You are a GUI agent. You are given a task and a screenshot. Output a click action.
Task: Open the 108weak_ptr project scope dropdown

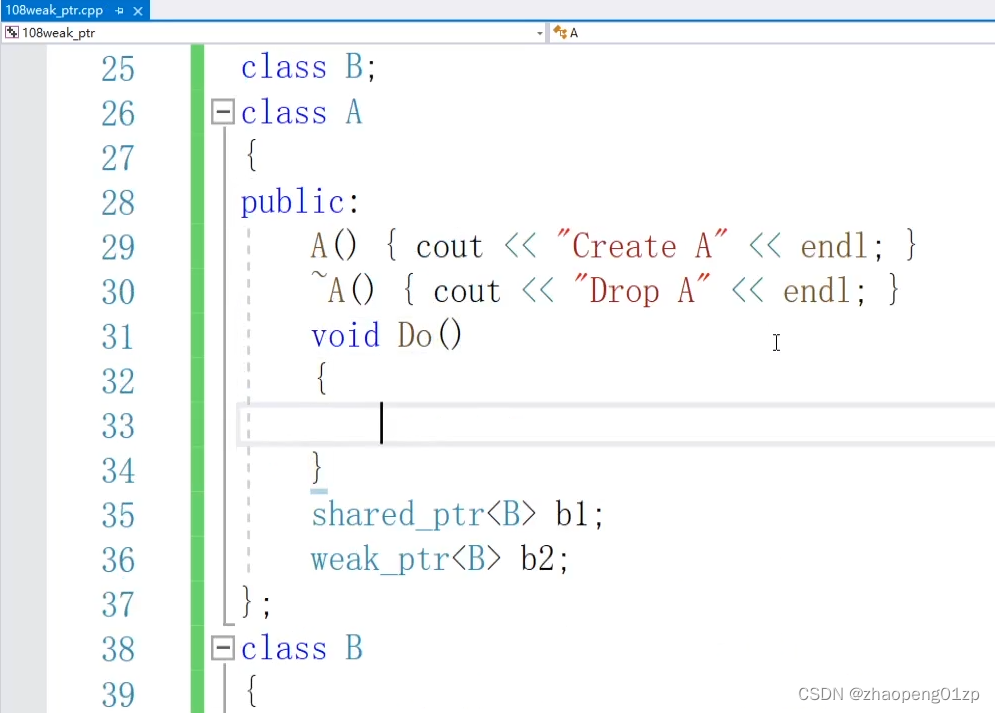540,32
